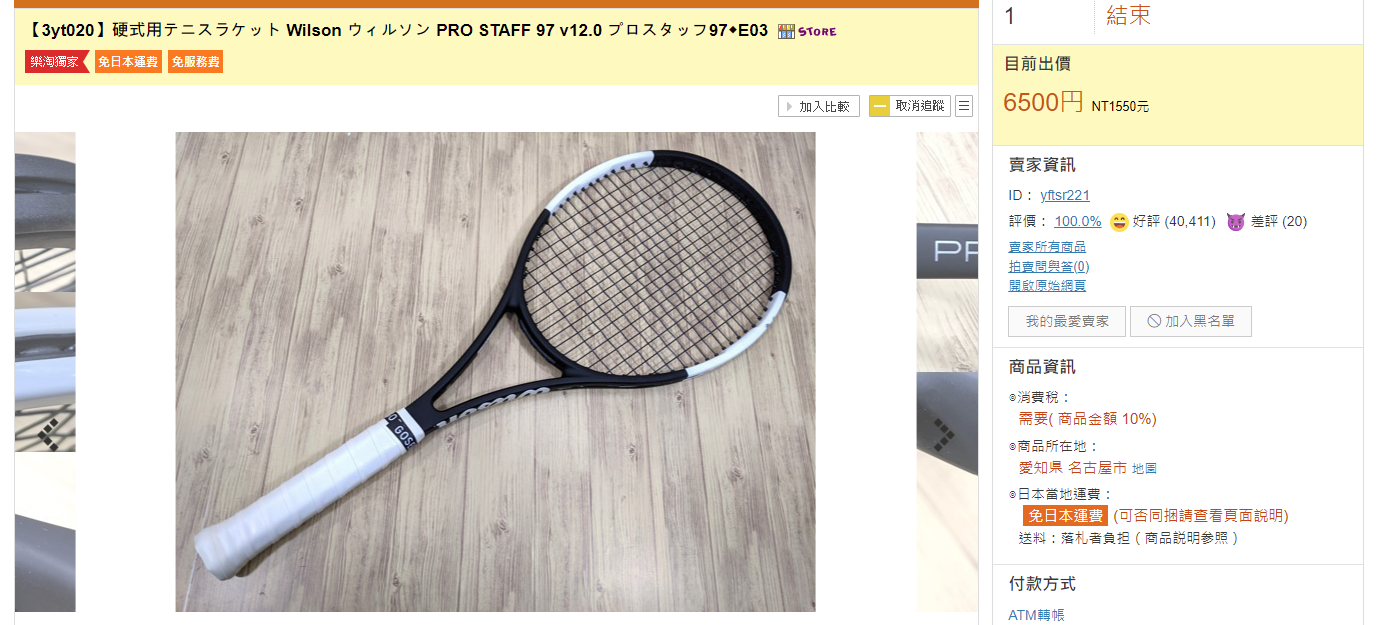Image resolution: width=1390 pixels, height=625 pixels.
Task: Open the 100.0% rating link
Action: (x=1078, y=222)
